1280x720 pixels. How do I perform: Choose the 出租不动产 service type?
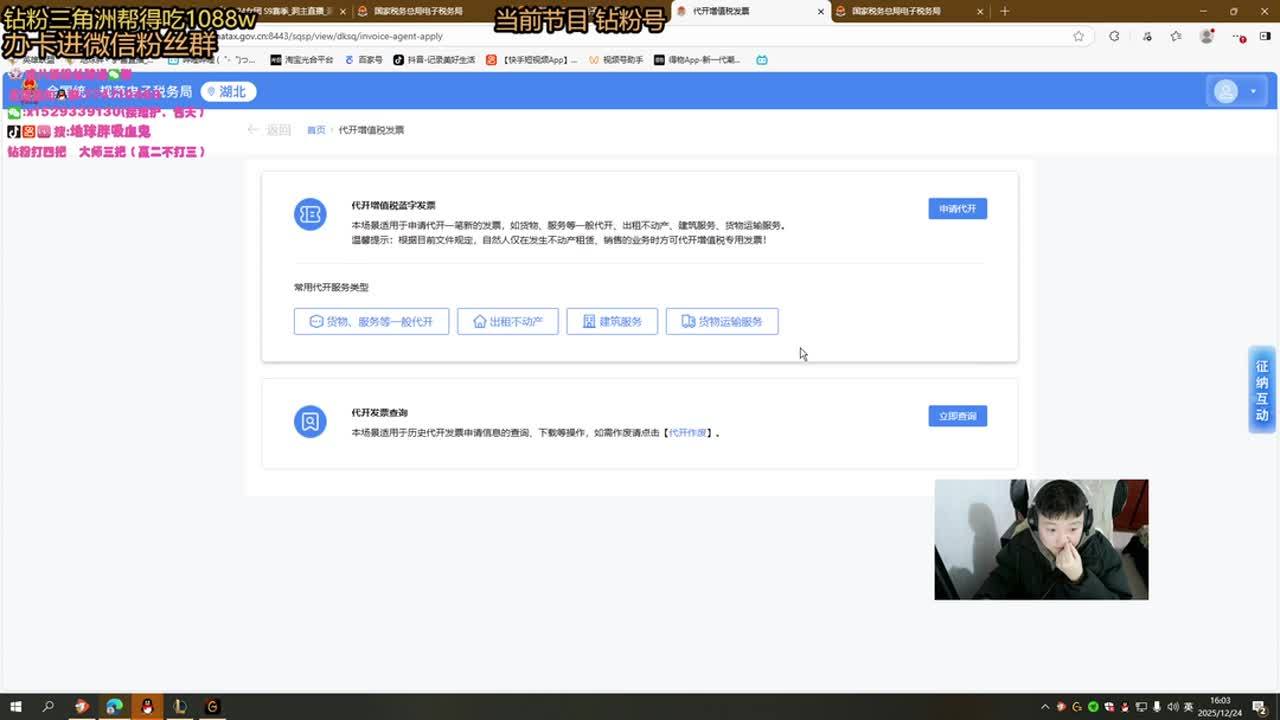point(507,321)
